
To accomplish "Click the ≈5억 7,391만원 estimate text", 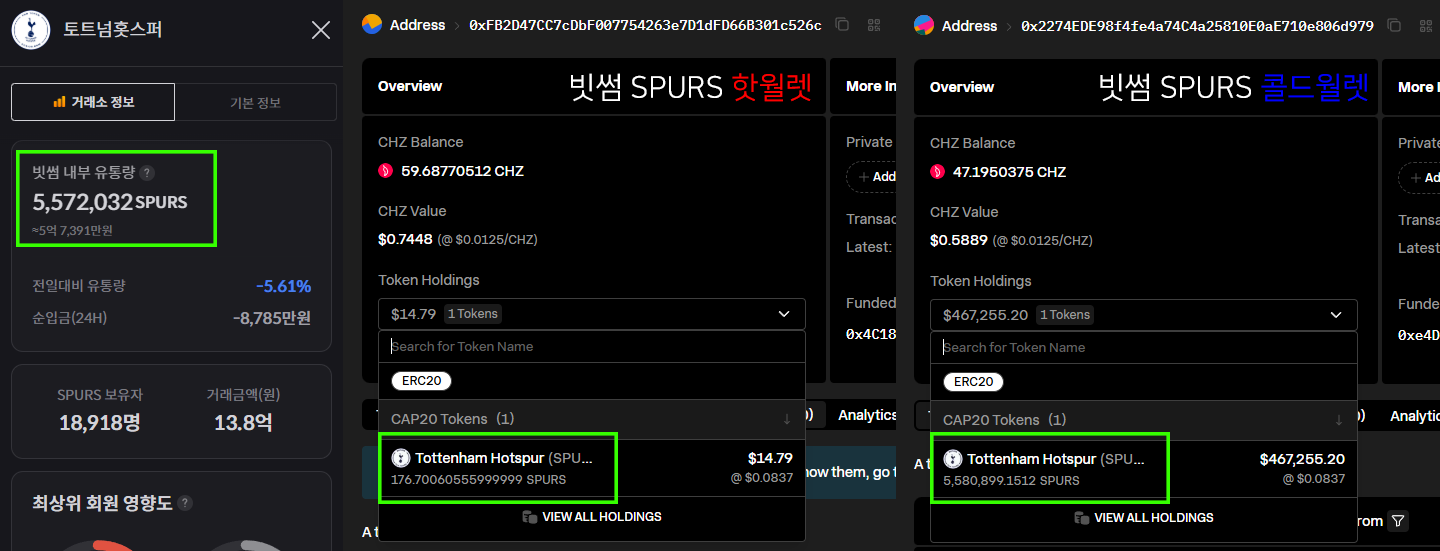I will (72, 230).
